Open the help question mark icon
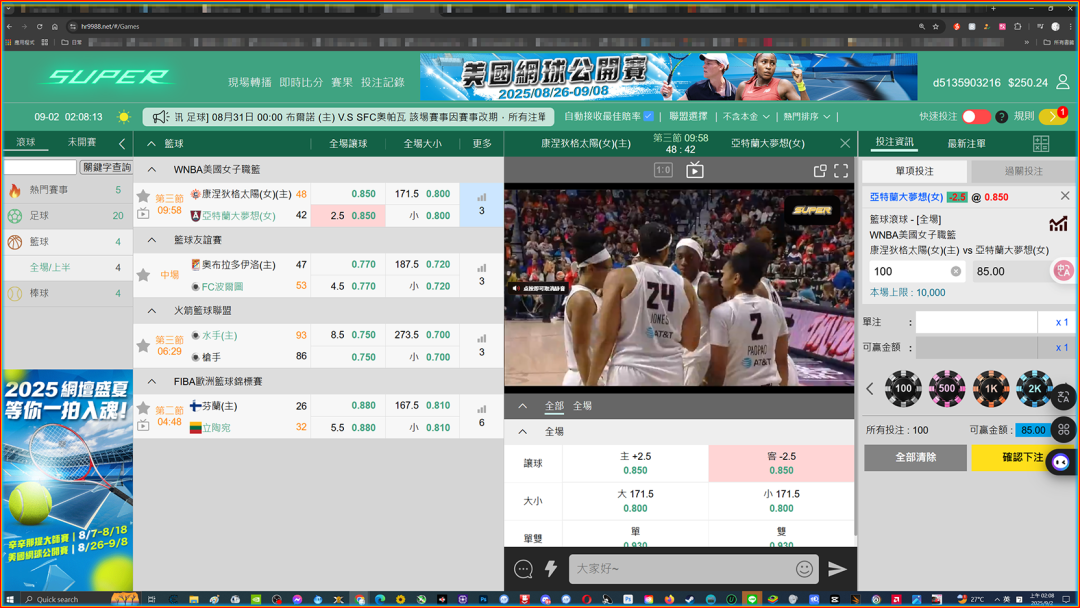This screenshot has width=1080, height=608. tap(1001, 117)
